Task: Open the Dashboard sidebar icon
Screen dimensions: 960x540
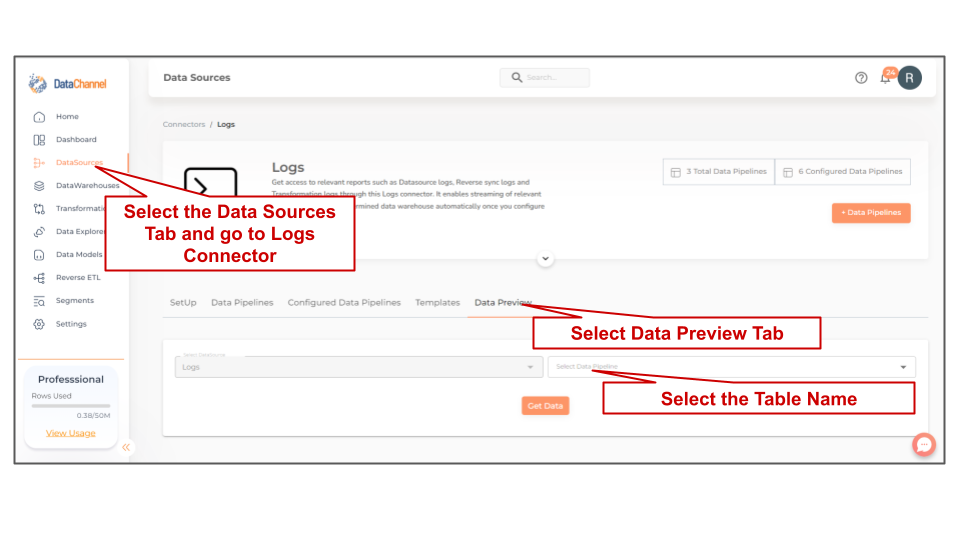Action: coord(39,140)
